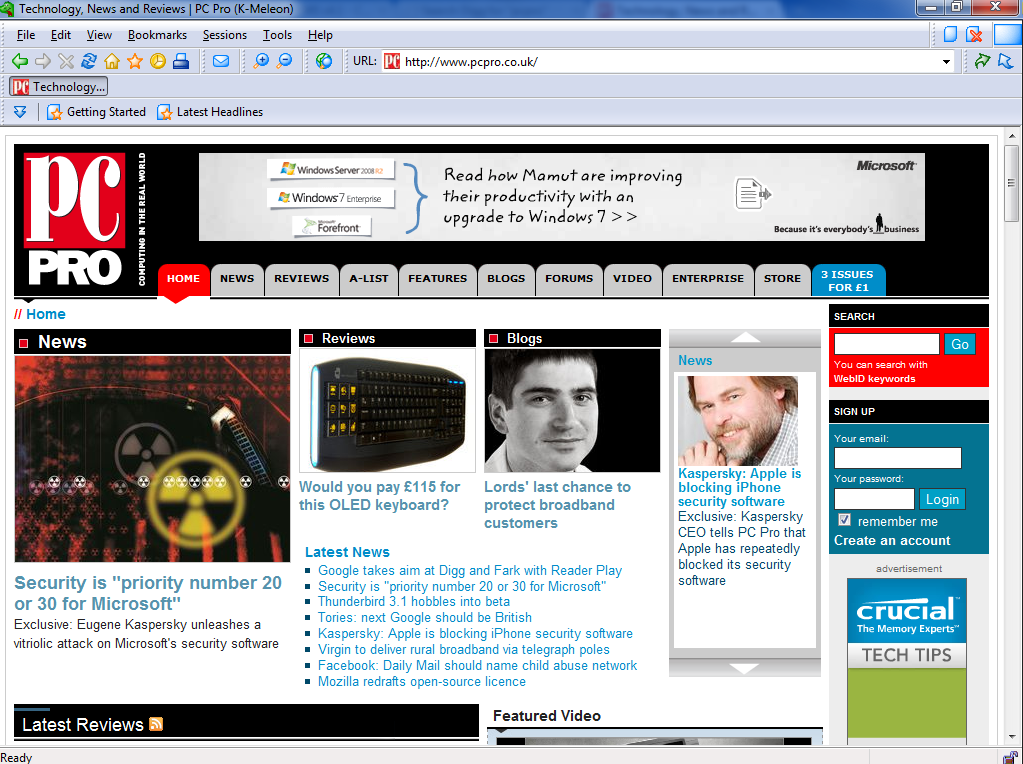Open the ENTERPRISE navigation tab
The height and width of the screenshot is (764, 1023).
click(708, 279)
